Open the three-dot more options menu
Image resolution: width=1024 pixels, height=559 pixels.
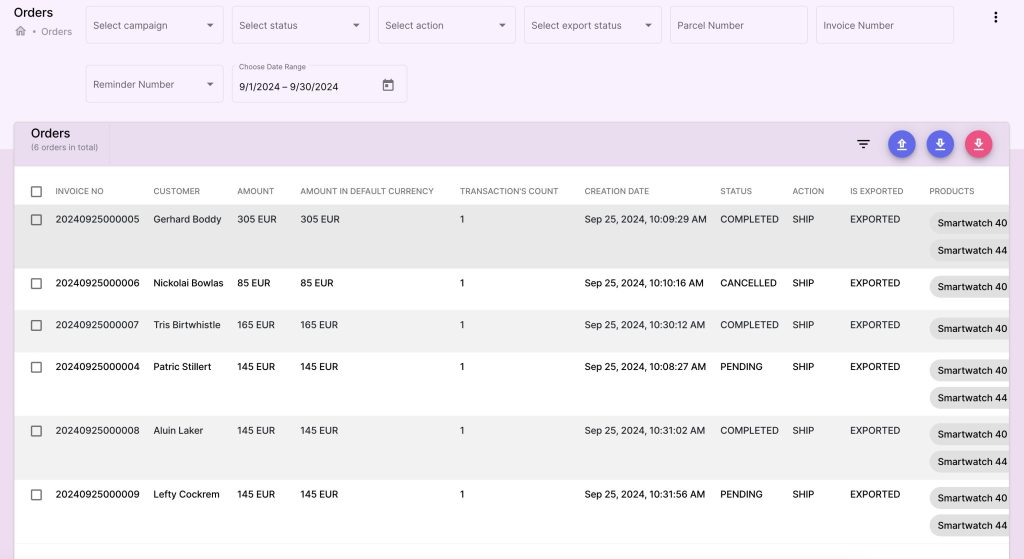(x=995, y=17)
